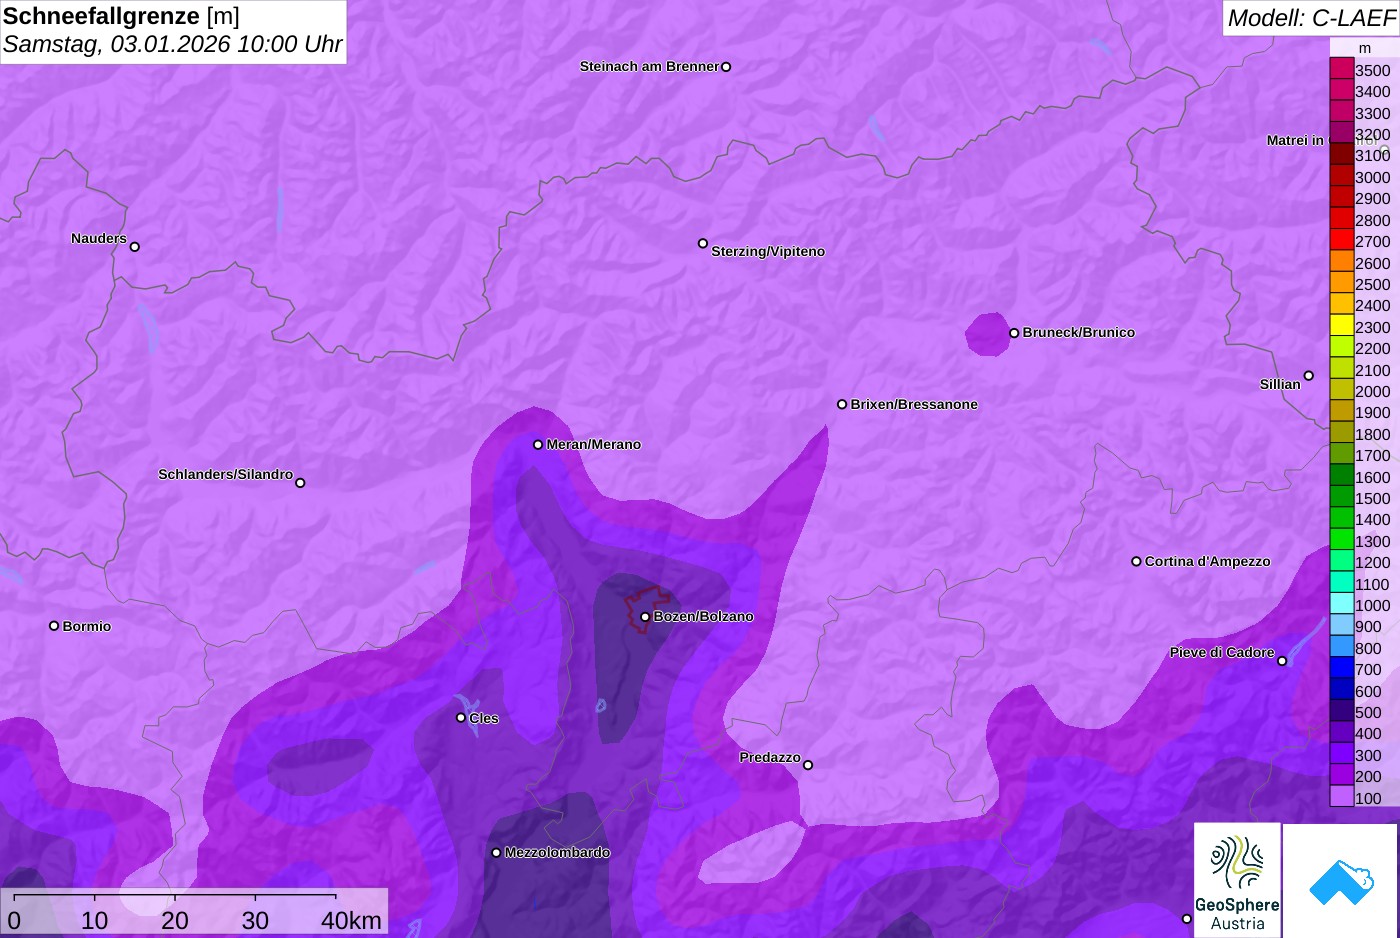The image size is (1400, 938).
Task: Click the 400 m dark purple swatch
Action: click(x=1341, y=732)
